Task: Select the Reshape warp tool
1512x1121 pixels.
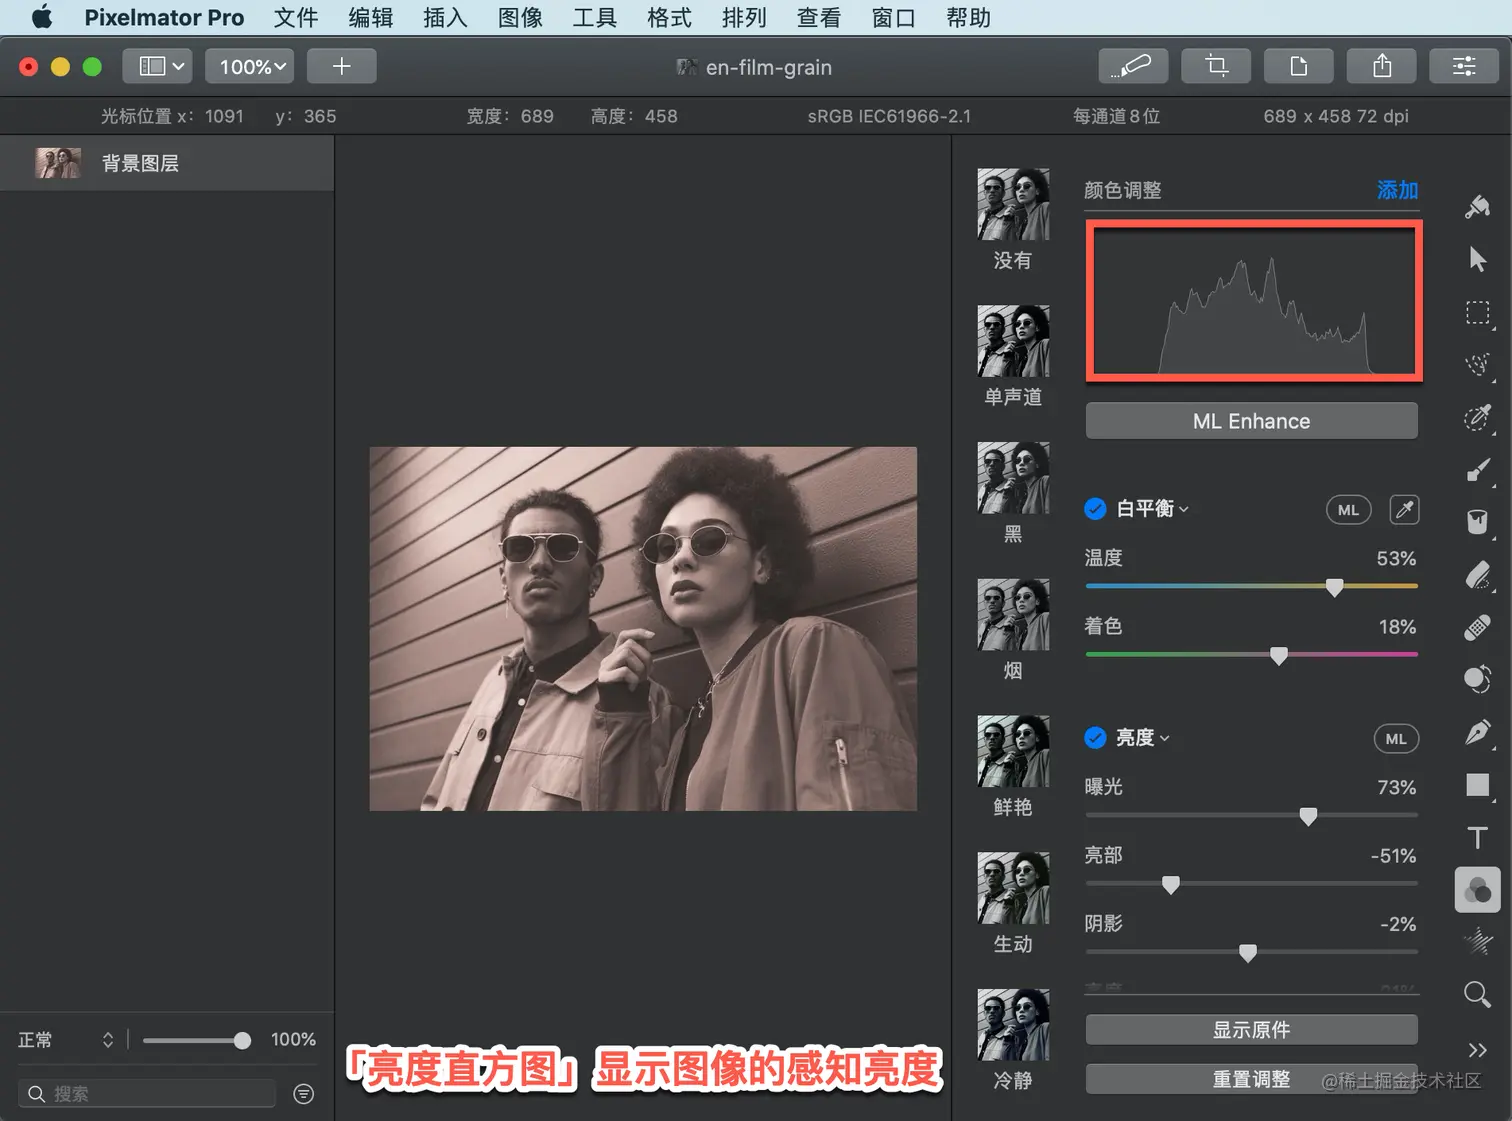Action: coord(1477,679)
